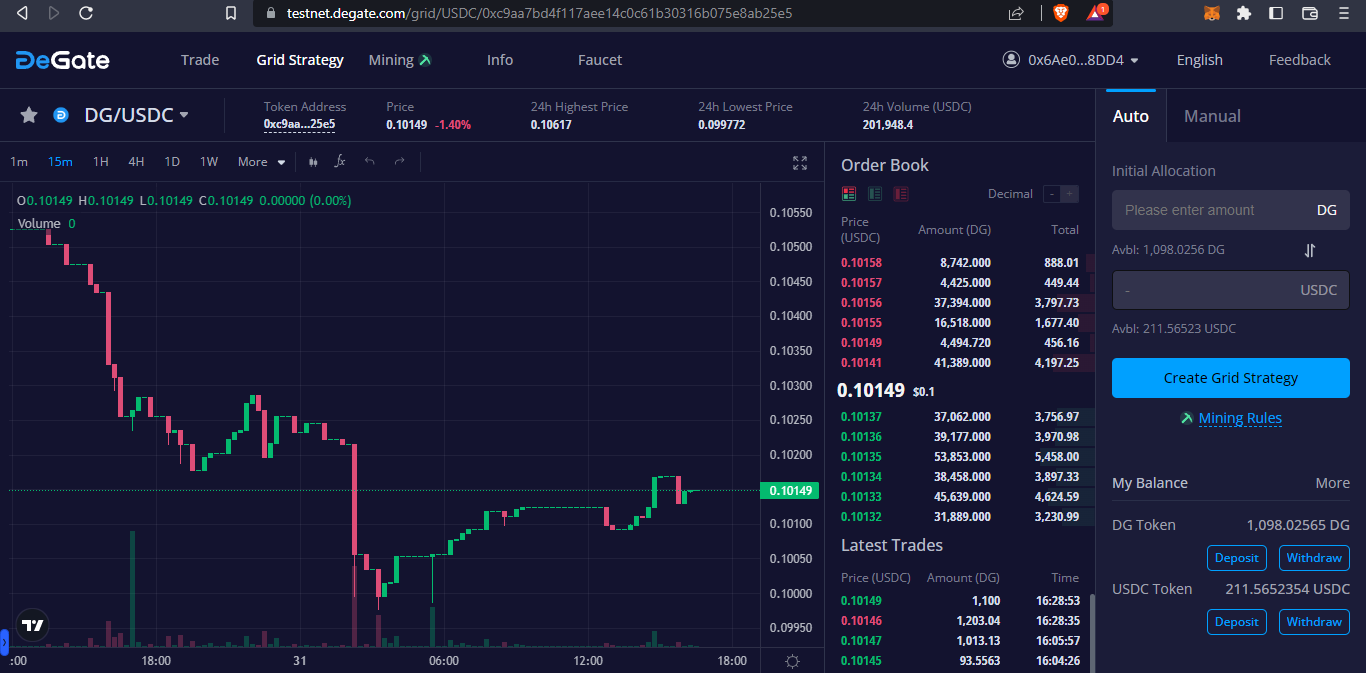
Task: Open the Mining Rules link
Action: point(1240,419)
